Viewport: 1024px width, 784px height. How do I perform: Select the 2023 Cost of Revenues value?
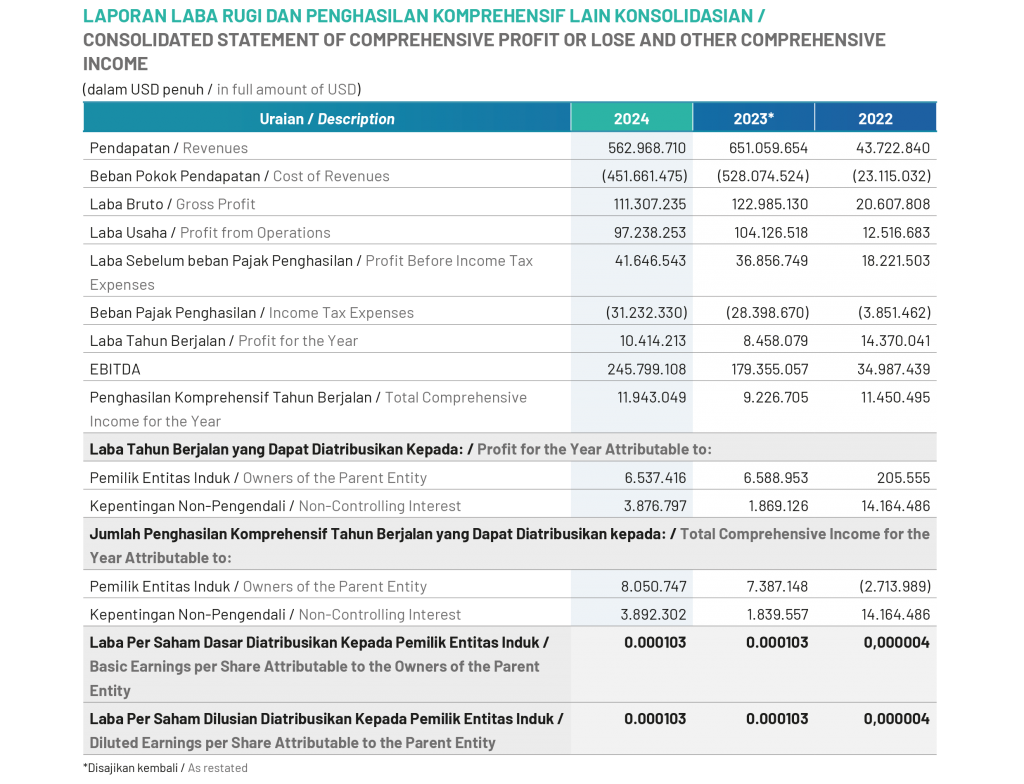click(763, 176)
